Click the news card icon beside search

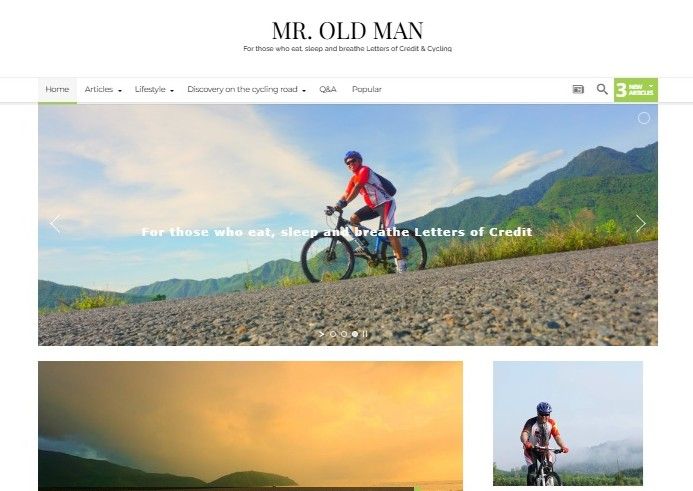click(578, 89)
